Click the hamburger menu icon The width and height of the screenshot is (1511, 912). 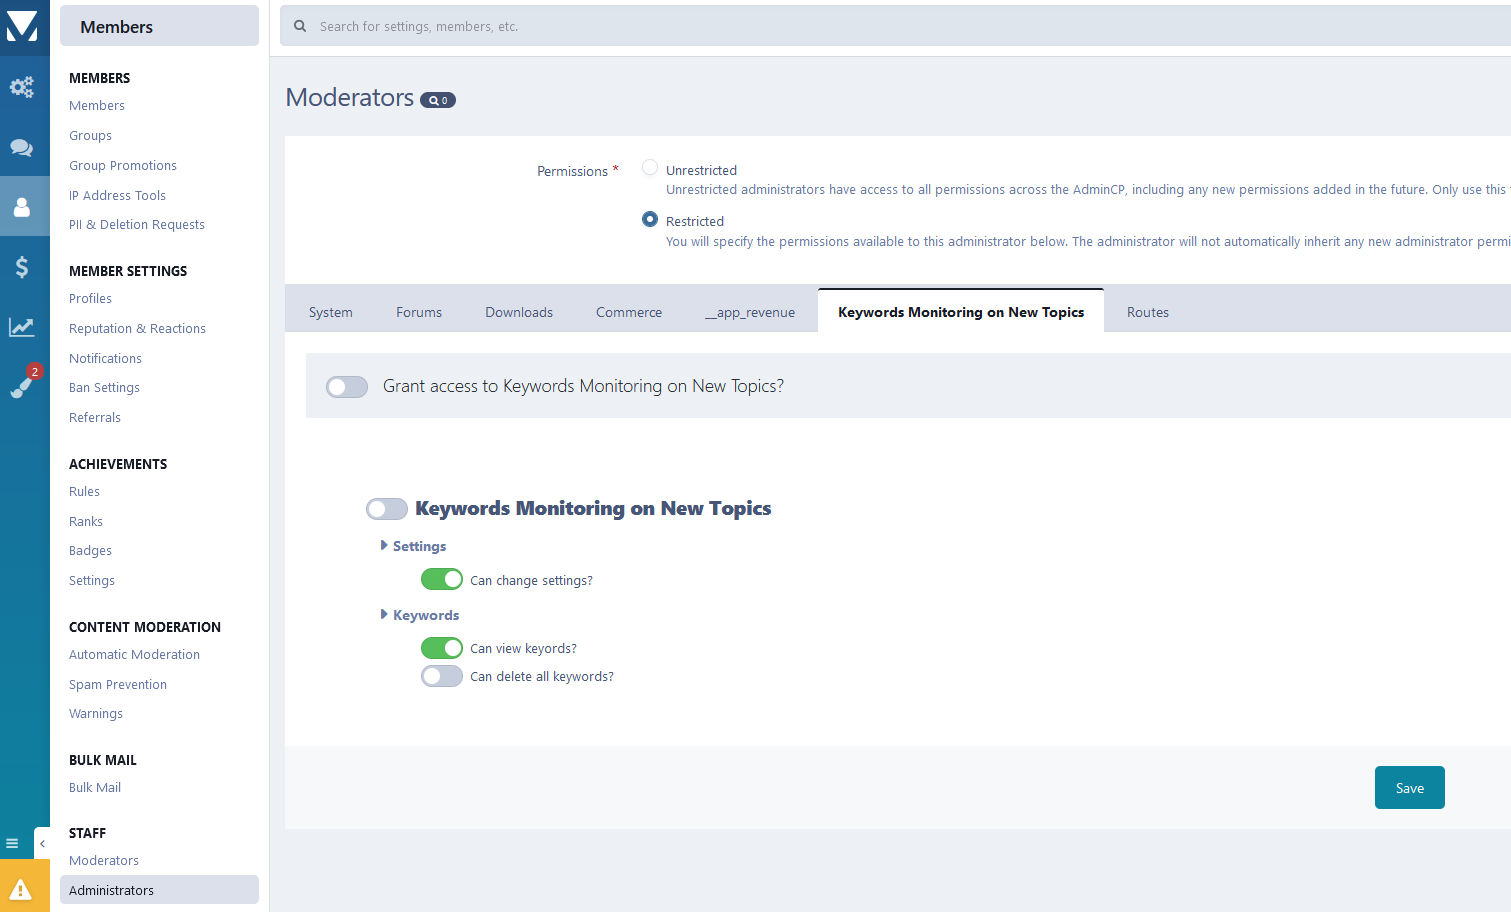tap(13, 843)
